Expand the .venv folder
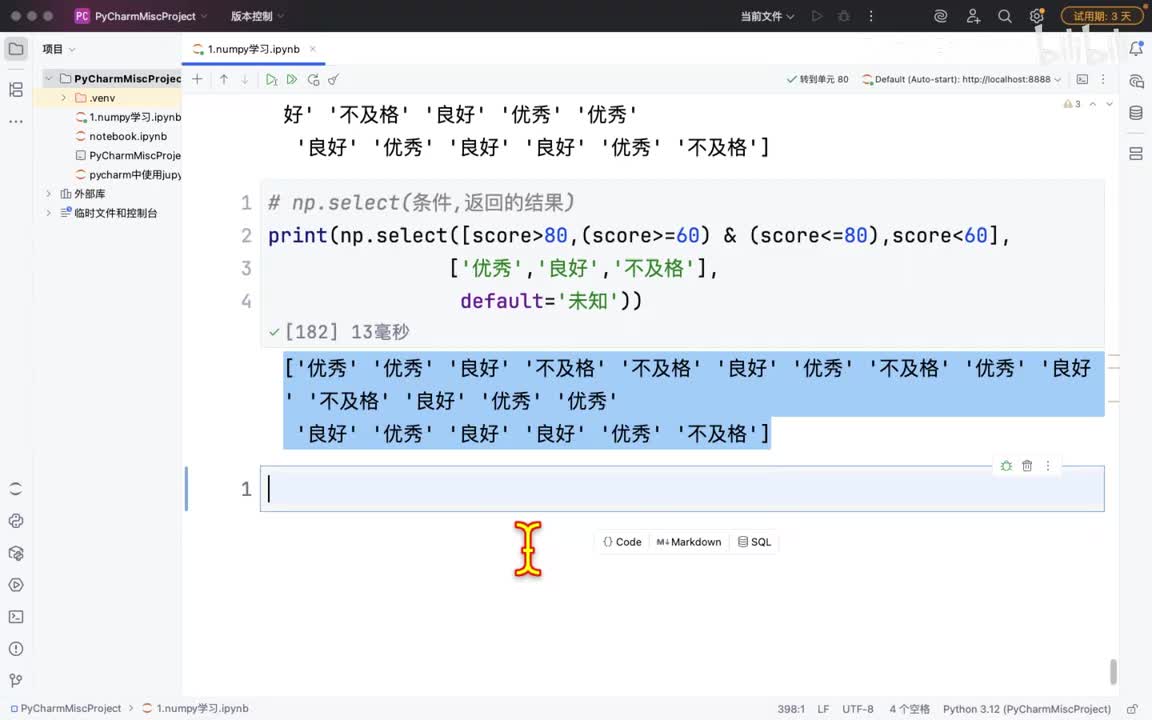The image size is (1152, 720). click(x=64, y=98)
